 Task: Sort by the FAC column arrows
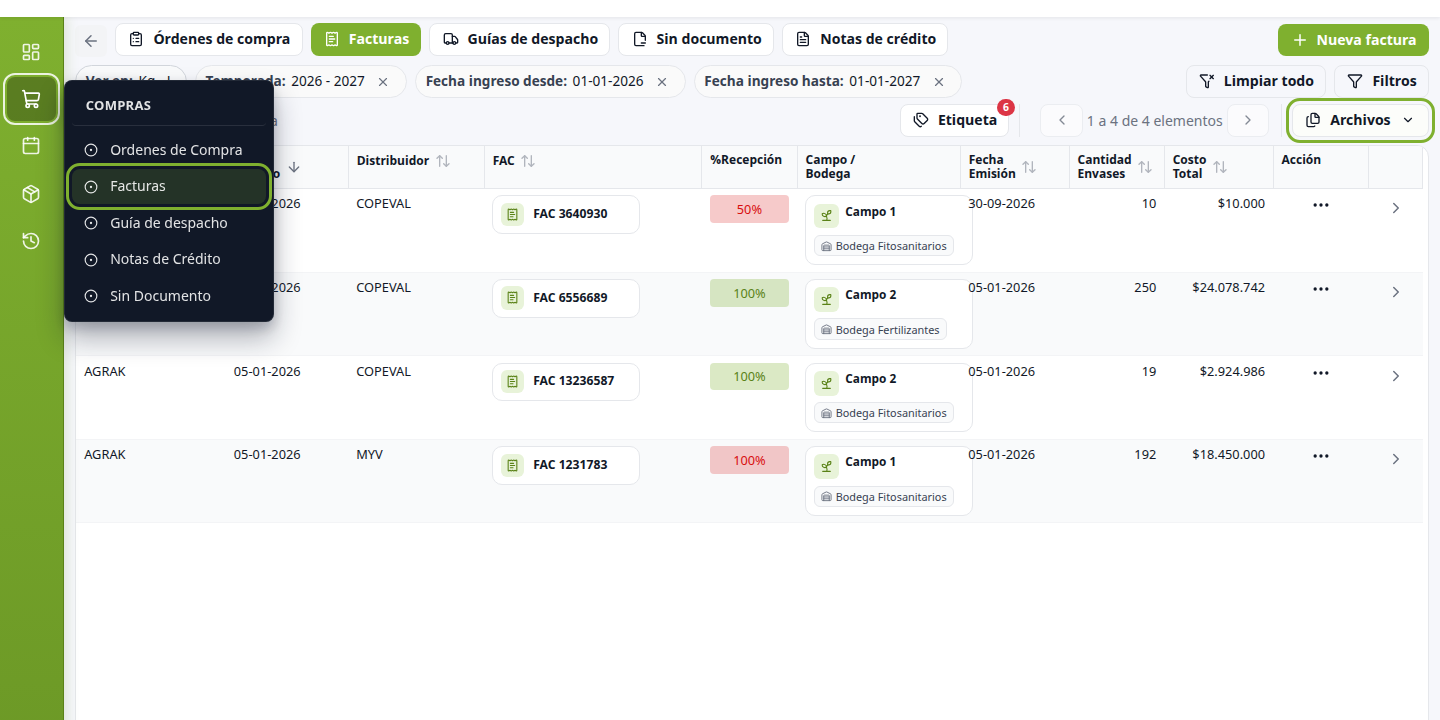pos(528,161)
